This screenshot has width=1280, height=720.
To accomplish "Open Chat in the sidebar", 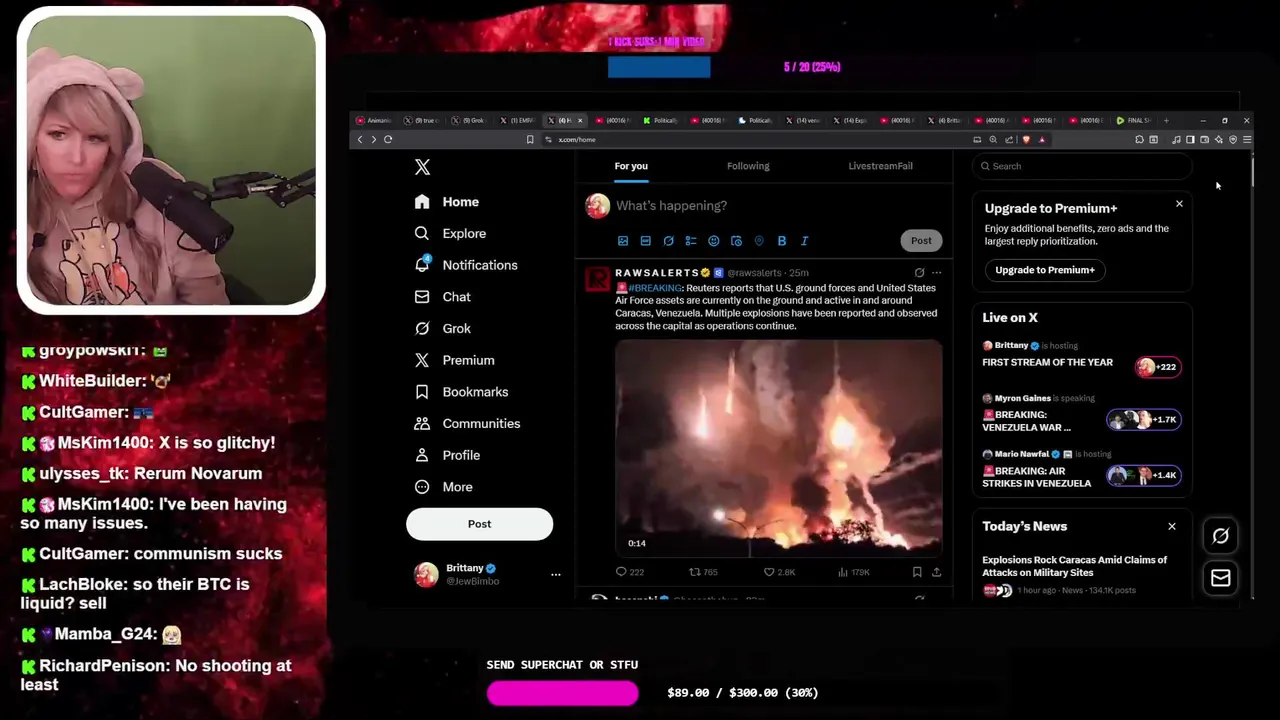I will point(443,297).
